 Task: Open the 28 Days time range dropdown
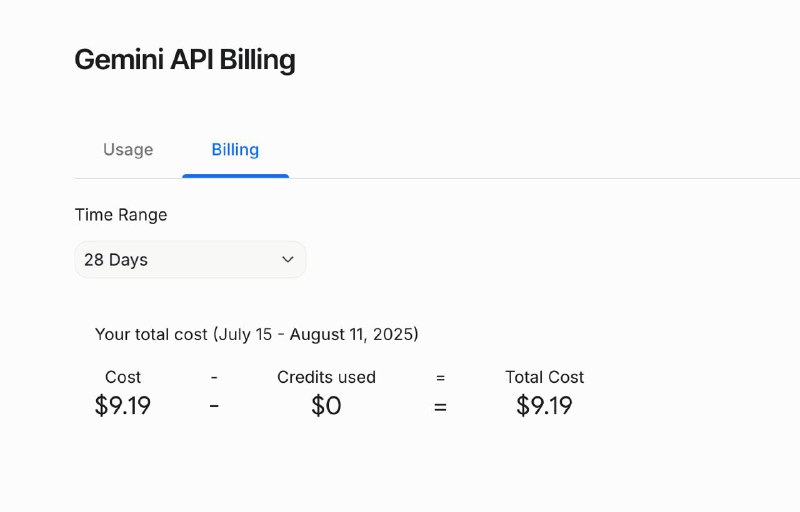coord(190,259)
